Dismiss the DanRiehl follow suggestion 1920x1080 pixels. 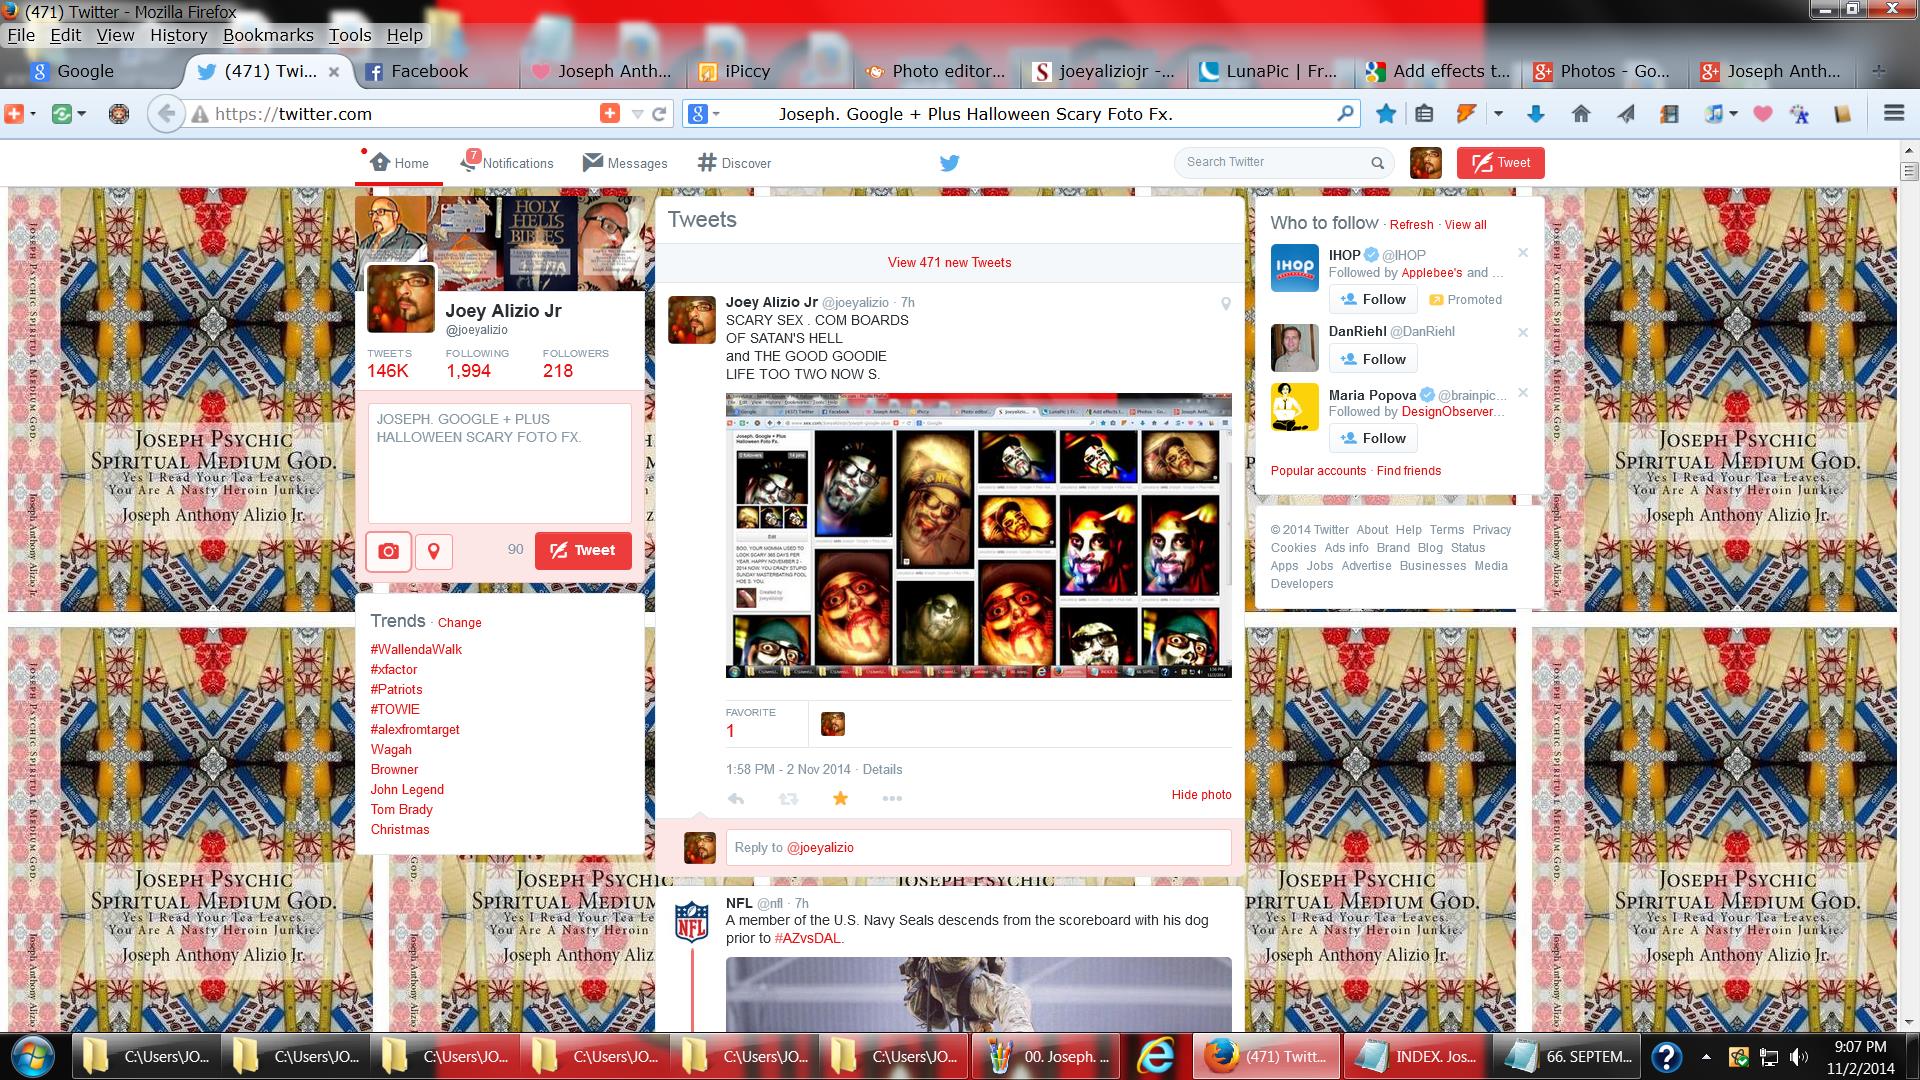coord(1523,332)
